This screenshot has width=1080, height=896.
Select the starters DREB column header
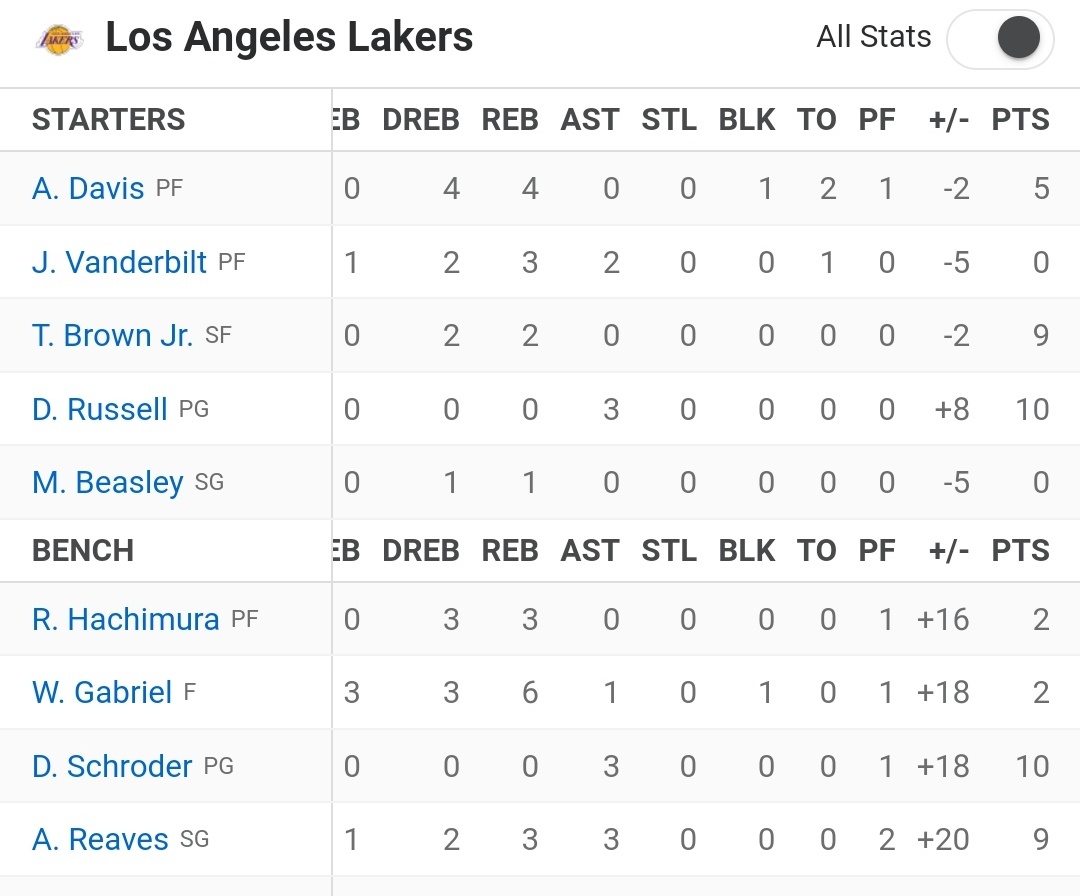click(421, 120)
